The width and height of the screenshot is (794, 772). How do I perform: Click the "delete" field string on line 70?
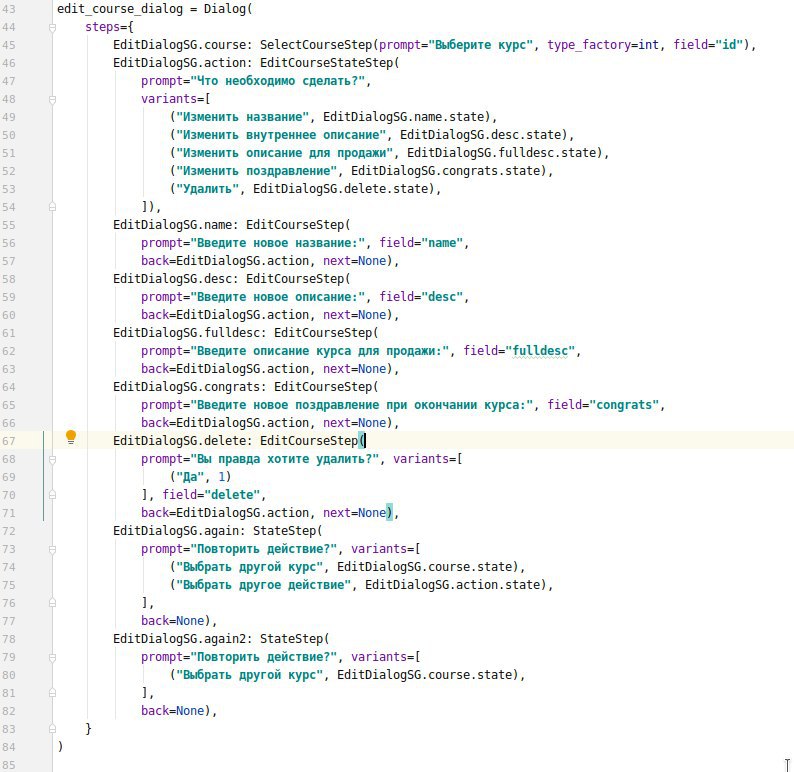pyautogui.click(x=232, y=495)
